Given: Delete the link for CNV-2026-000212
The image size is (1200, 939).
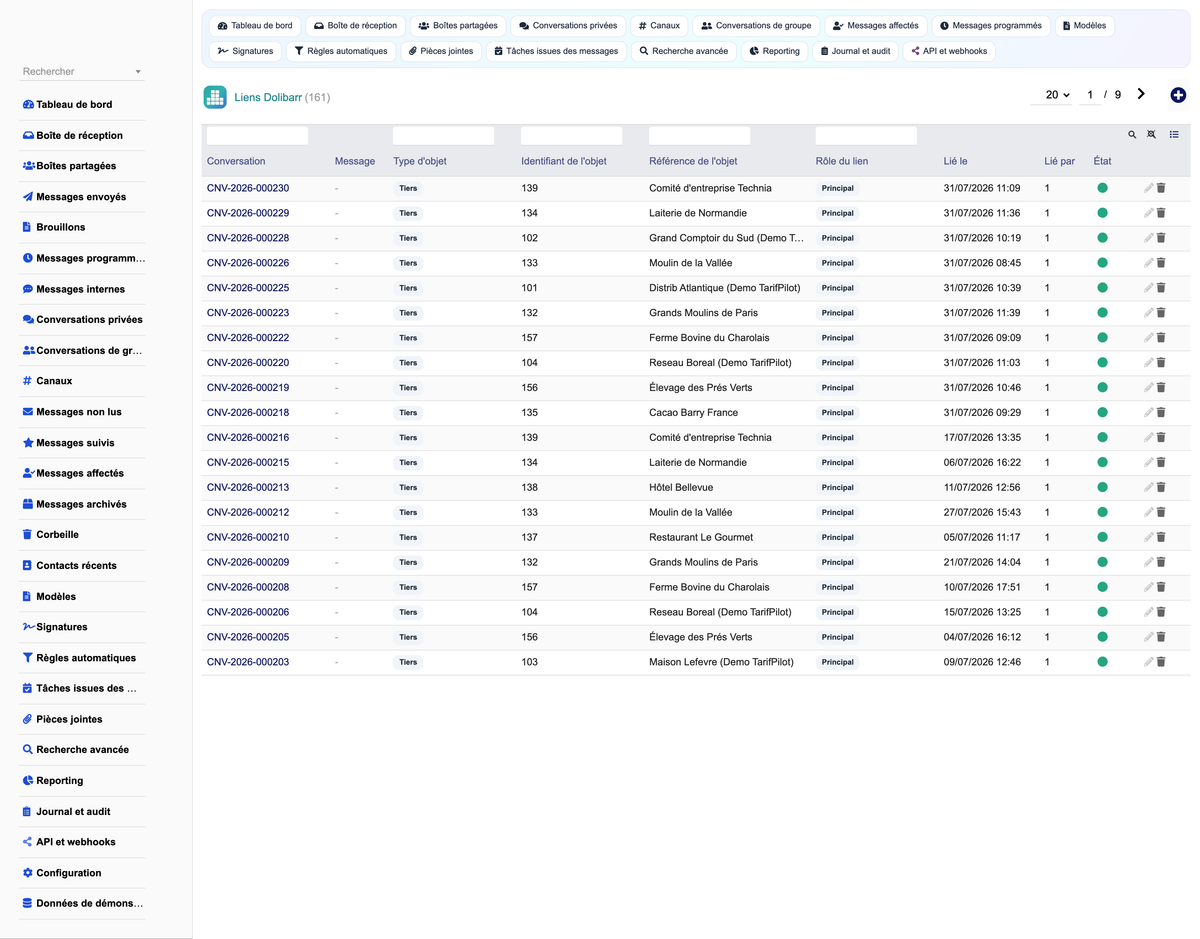Looking at the screenshot, I should tap(1161, 512).
